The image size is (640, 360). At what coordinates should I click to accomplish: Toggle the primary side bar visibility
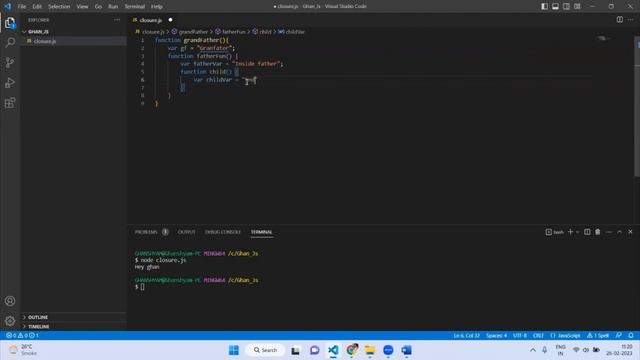[544, 7]
